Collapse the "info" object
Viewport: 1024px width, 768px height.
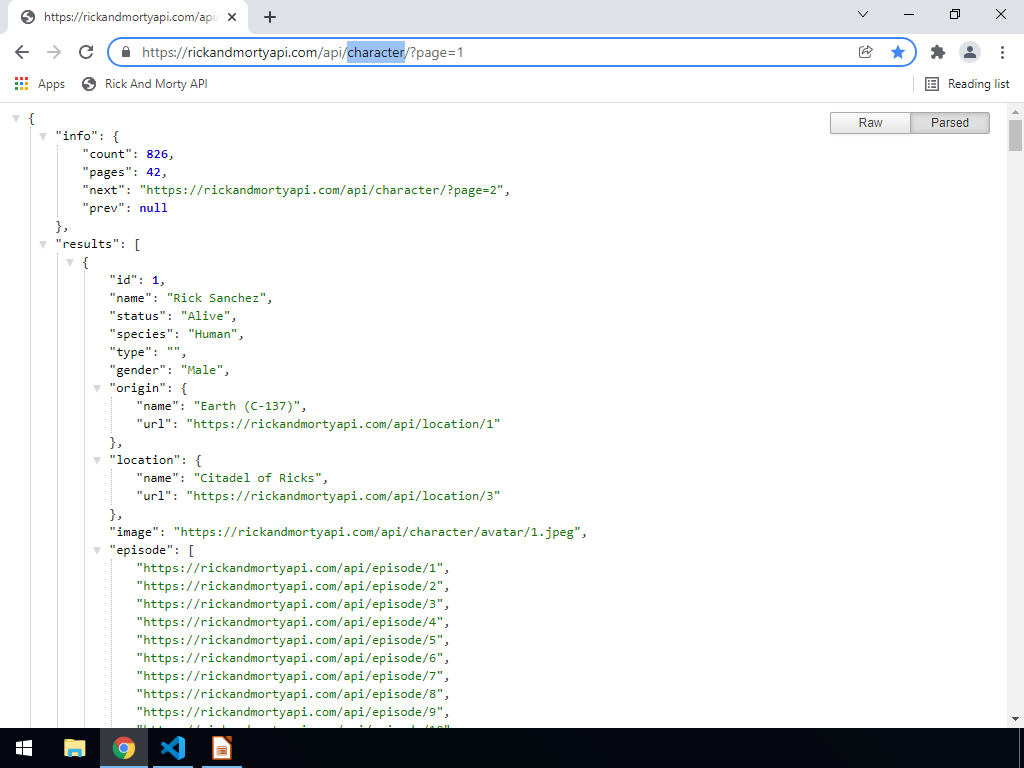pos(43,136)
